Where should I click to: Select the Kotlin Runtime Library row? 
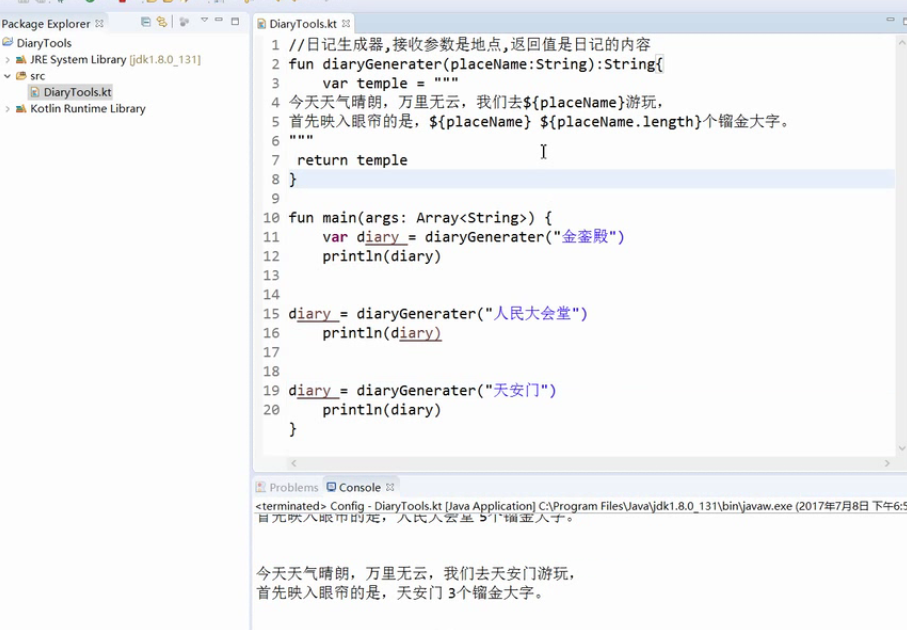point(88,109)
